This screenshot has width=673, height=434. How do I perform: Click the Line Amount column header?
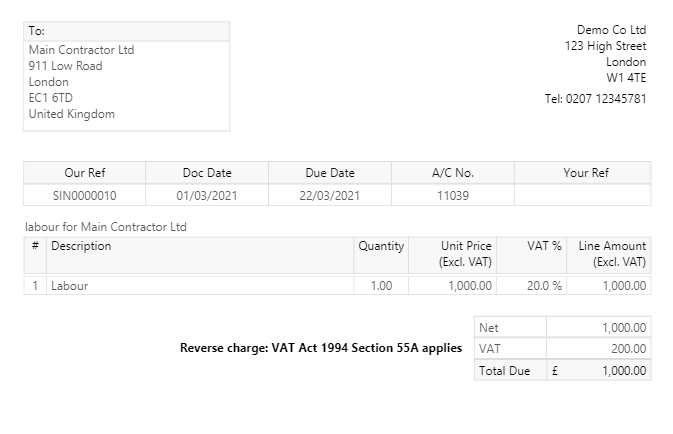click(611, 254)
